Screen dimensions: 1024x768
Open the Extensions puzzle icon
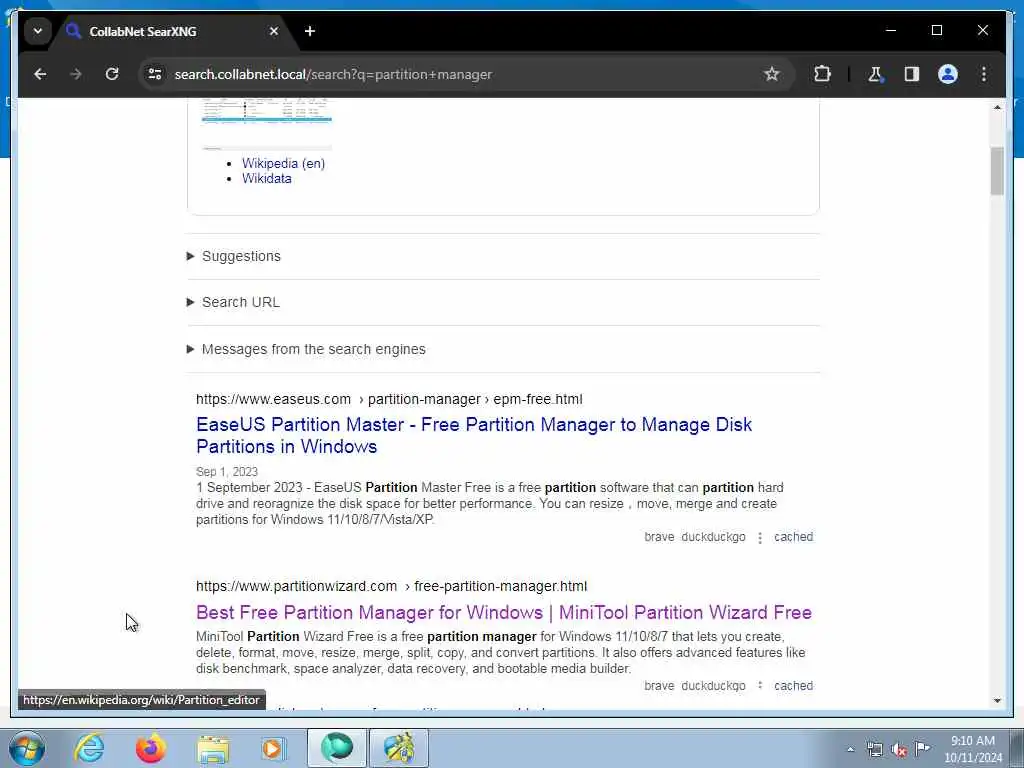(822, 74)
